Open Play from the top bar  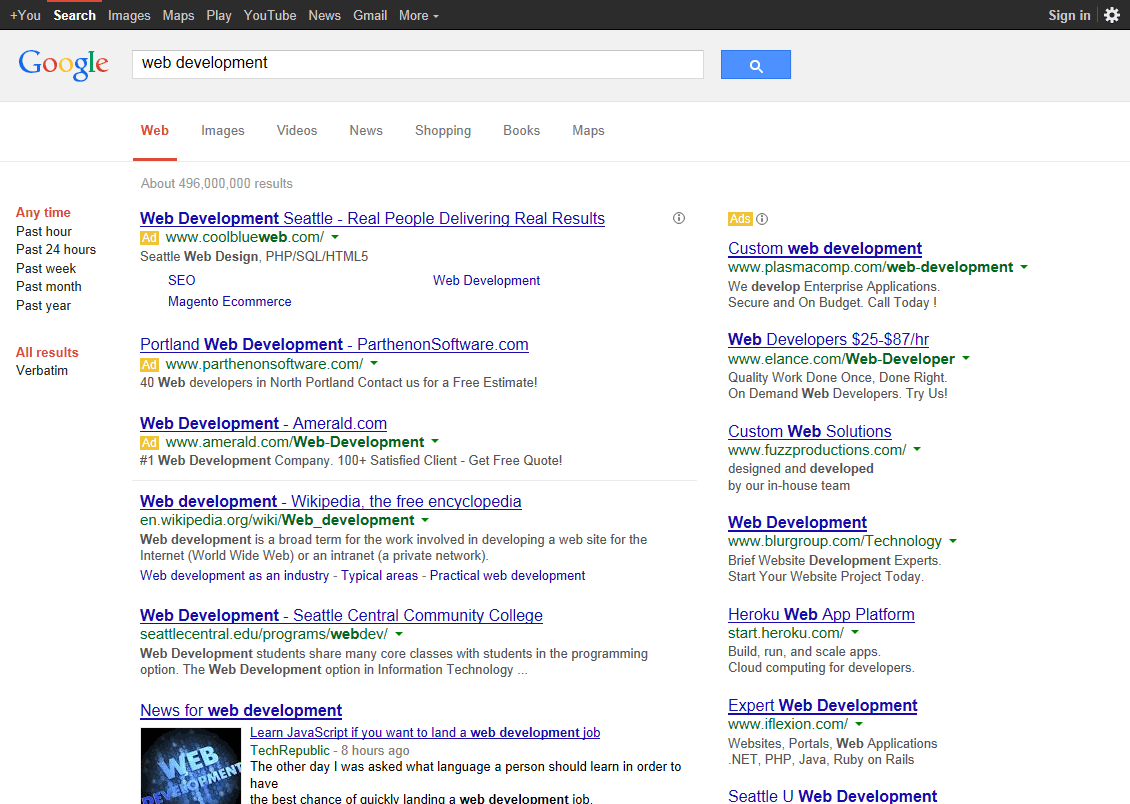pyautogui.click(x=218, y=15)
